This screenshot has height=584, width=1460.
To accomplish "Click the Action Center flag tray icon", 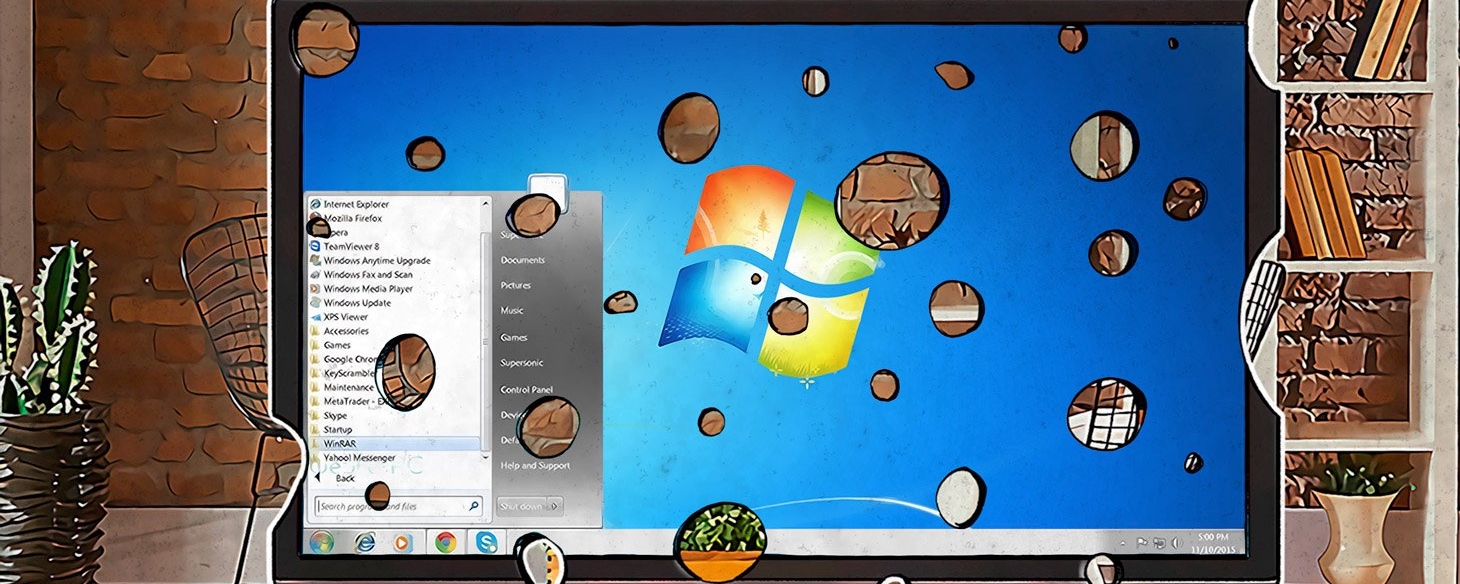I will click(1140, 543).
